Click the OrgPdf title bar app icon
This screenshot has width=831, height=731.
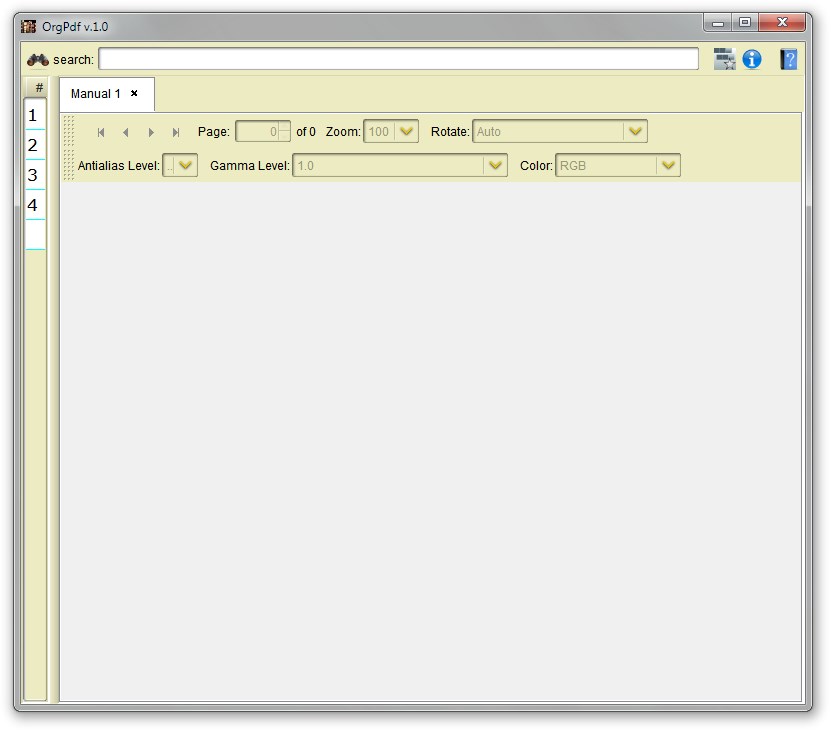coord(29,27)
